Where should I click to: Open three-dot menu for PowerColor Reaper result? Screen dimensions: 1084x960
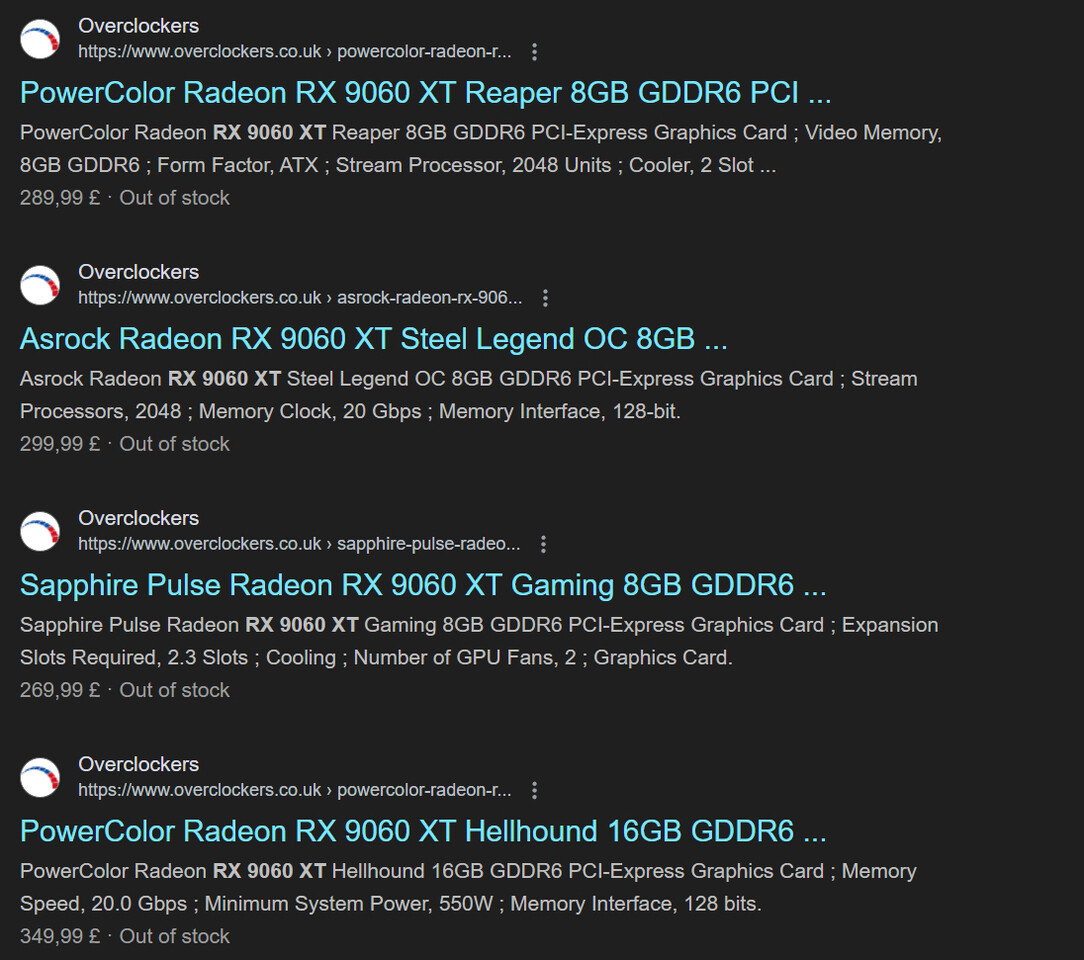tap(534, 52)
